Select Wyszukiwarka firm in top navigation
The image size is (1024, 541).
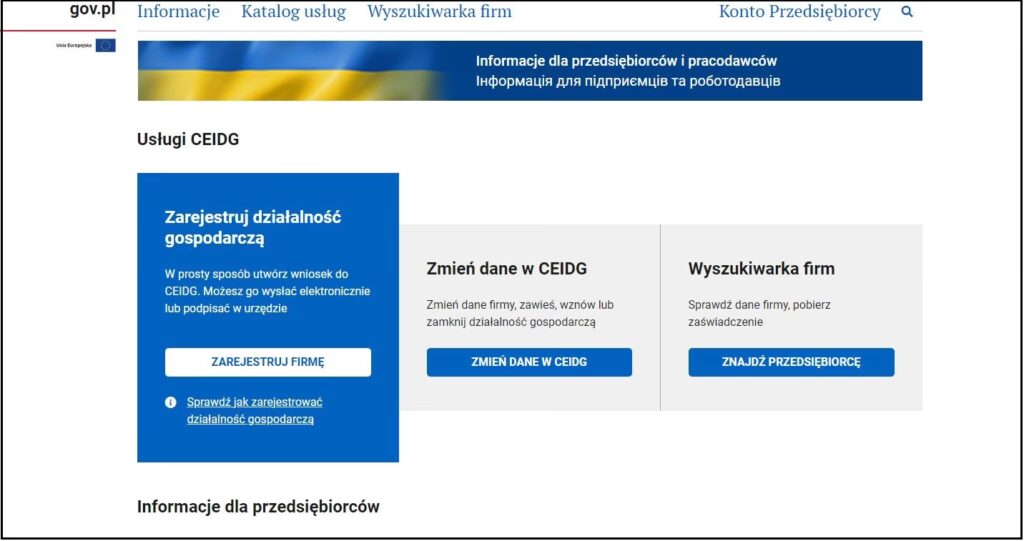439,12
